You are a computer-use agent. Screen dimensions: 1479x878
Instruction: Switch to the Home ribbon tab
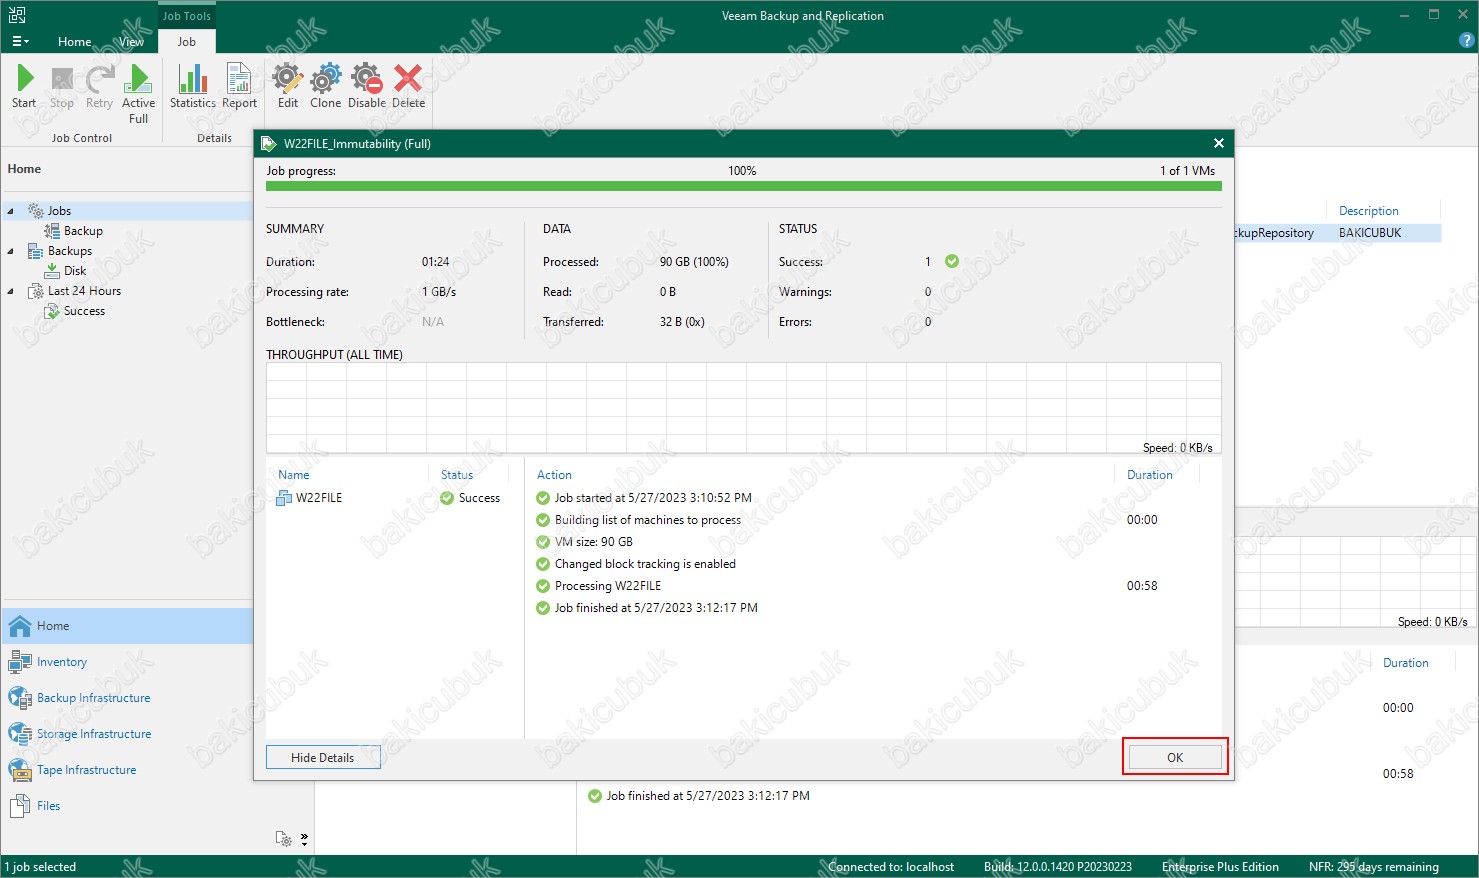74,42
